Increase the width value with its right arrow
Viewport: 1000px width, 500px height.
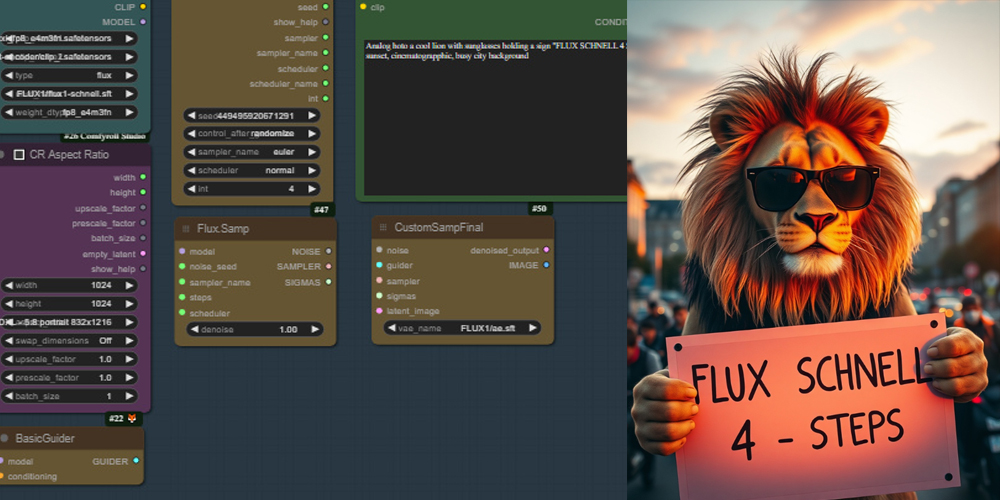pyautogui.click(x=129, y=285)
